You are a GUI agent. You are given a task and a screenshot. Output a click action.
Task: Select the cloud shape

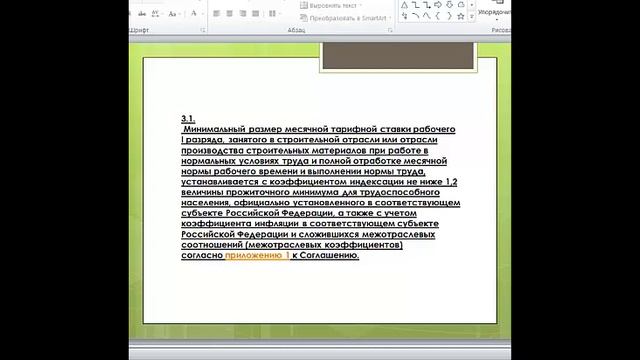coord(461,5)
